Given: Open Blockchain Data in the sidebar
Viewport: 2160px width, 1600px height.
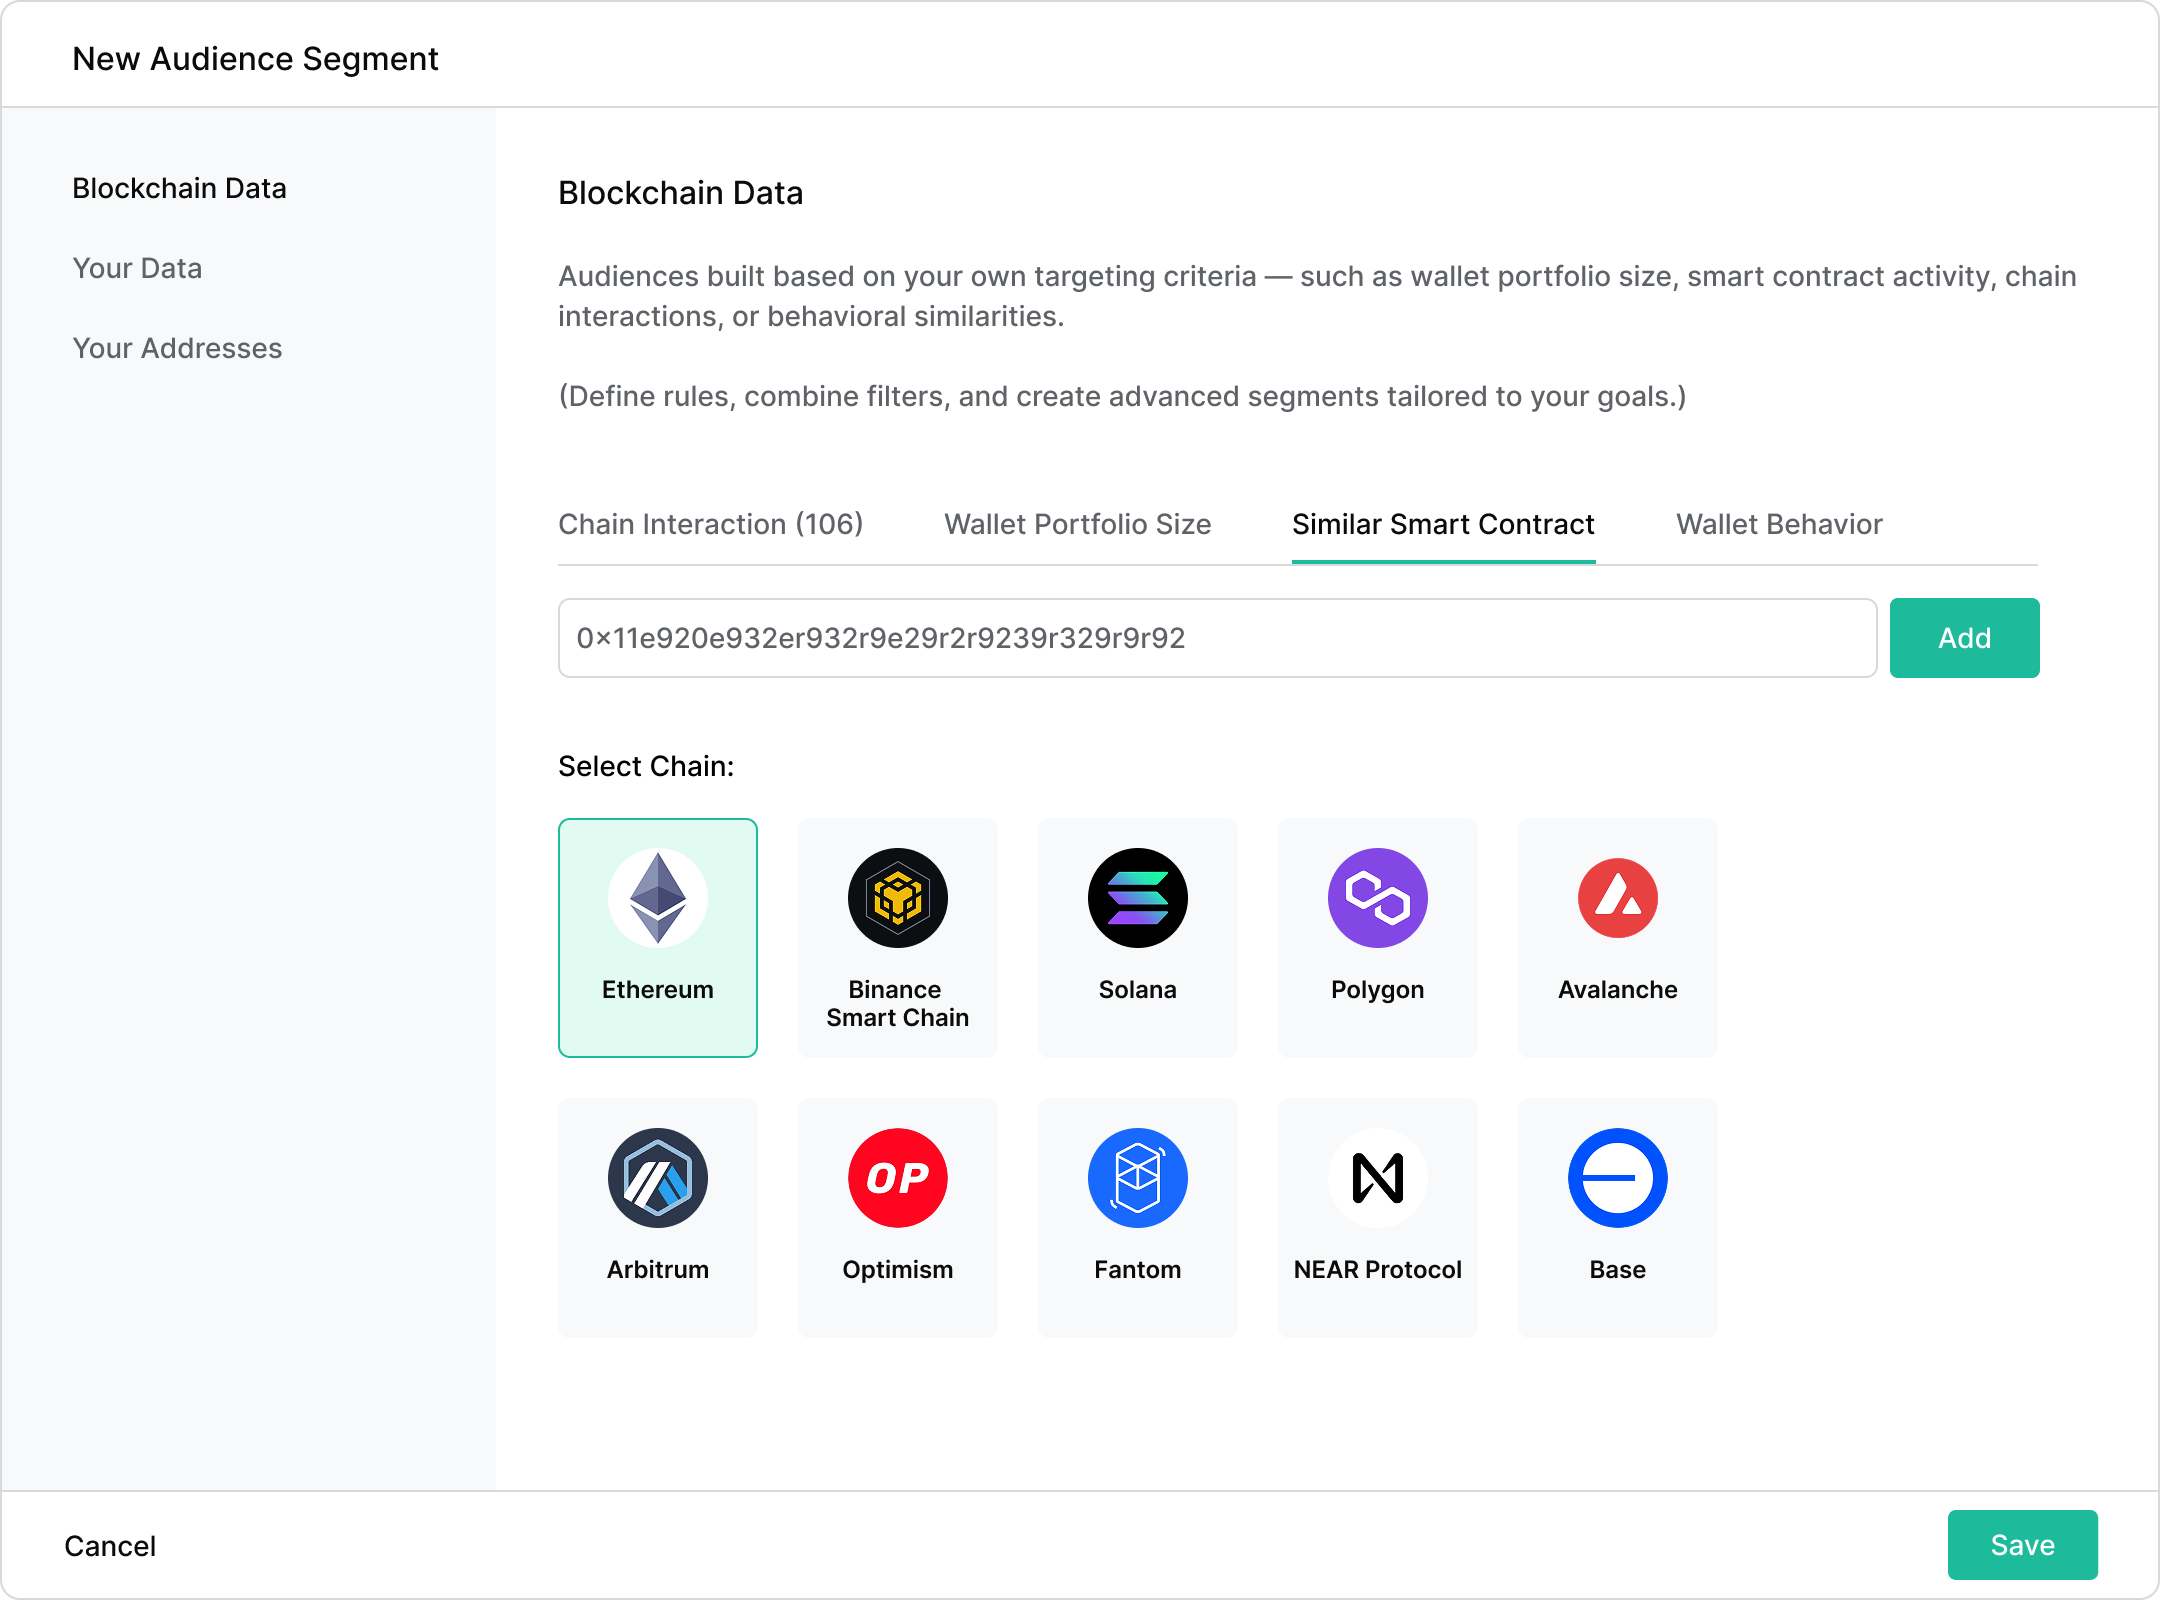Looking at the screenshot, I should click(x=179, y=188).
